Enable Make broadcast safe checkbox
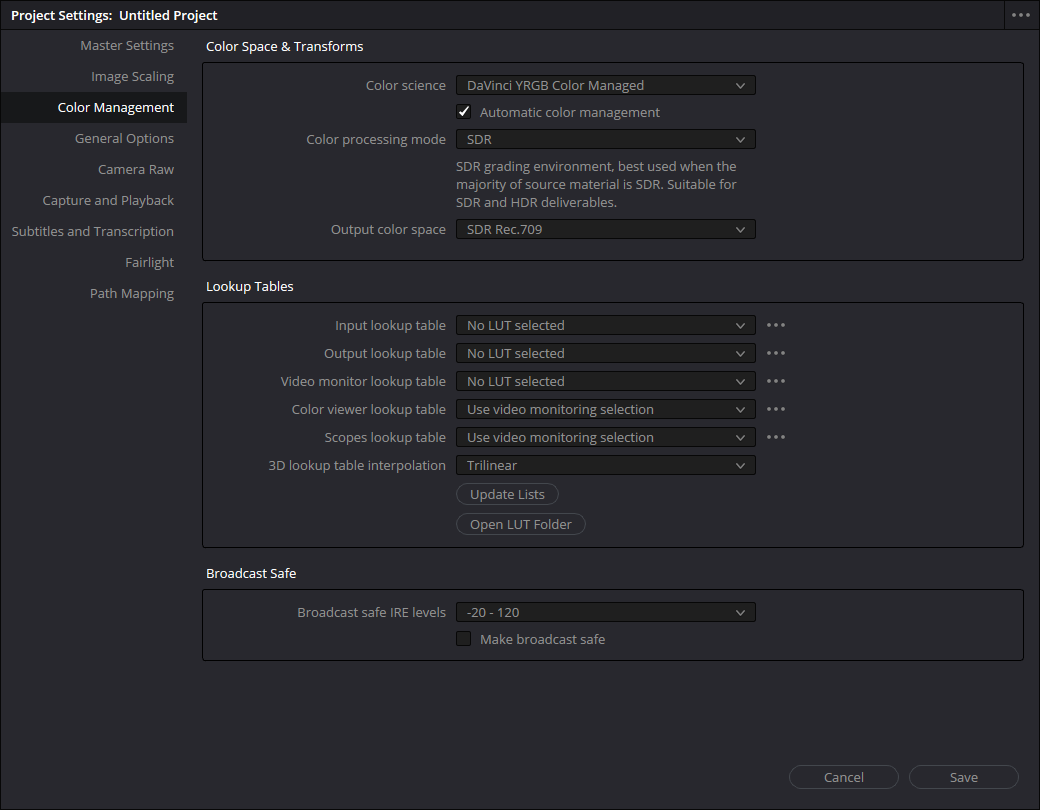 click(464, 639)
